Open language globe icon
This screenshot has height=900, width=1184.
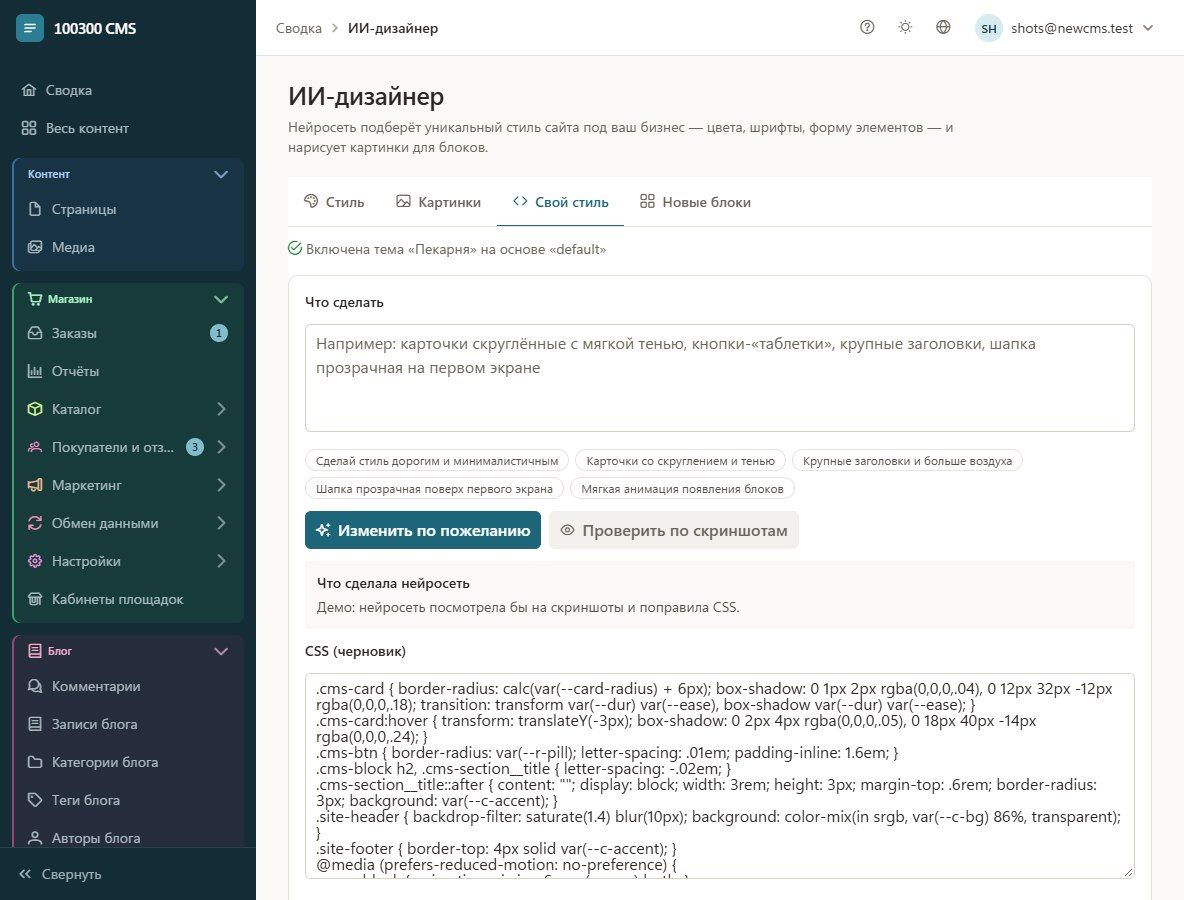pyautogui.click(x=943, y=27)
